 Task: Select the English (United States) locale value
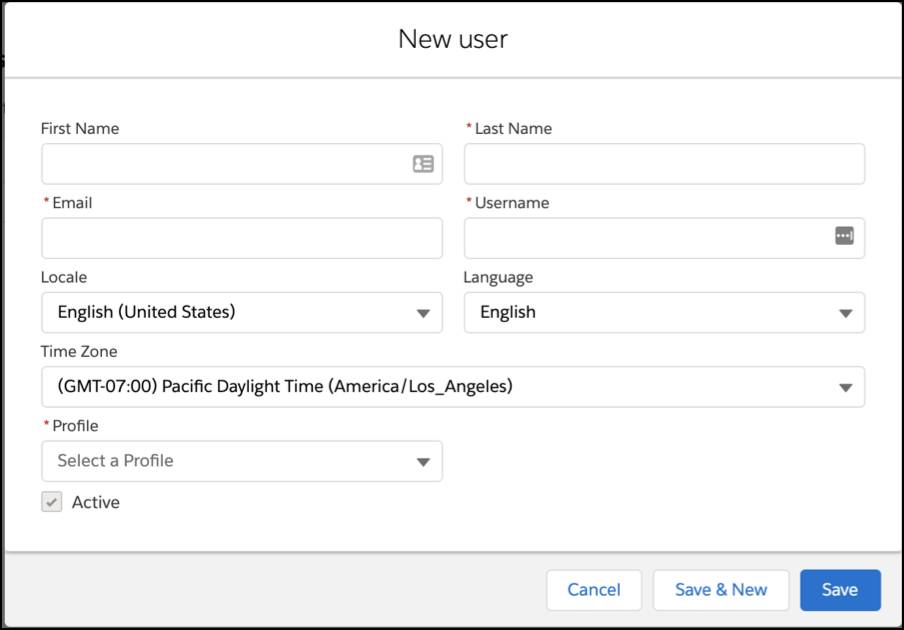coord(146,312)
